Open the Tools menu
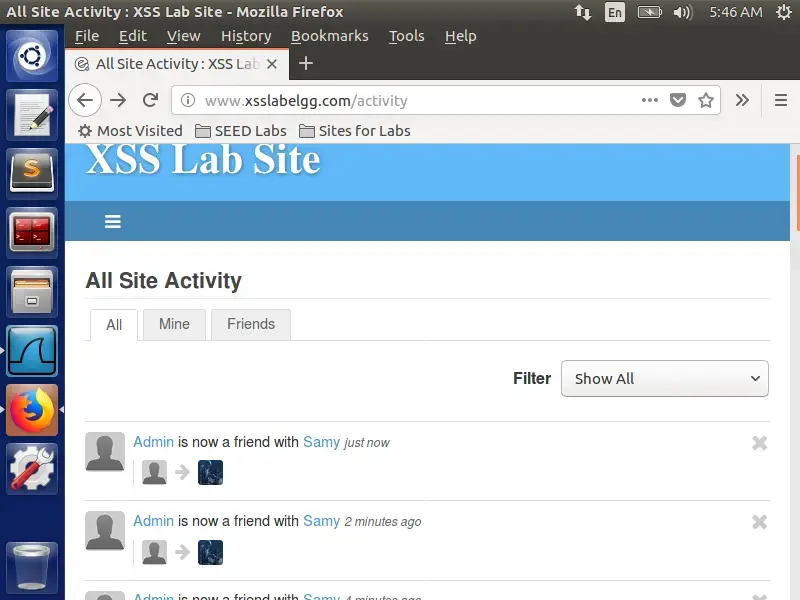800x600 pixels. 406,36
